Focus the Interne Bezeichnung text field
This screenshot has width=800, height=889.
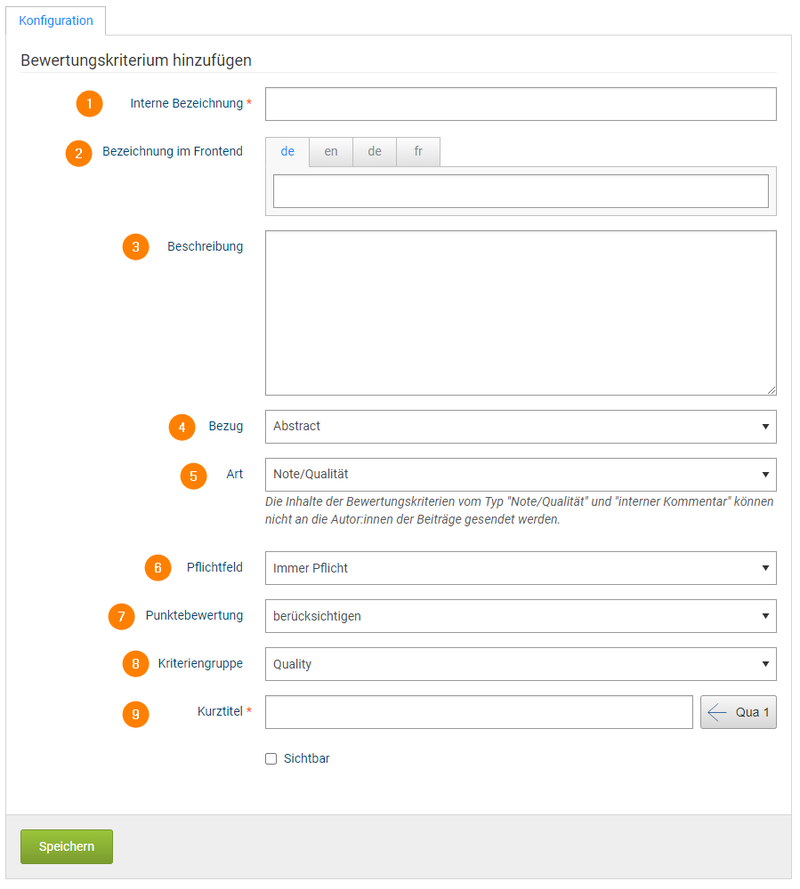click(520, 104)
